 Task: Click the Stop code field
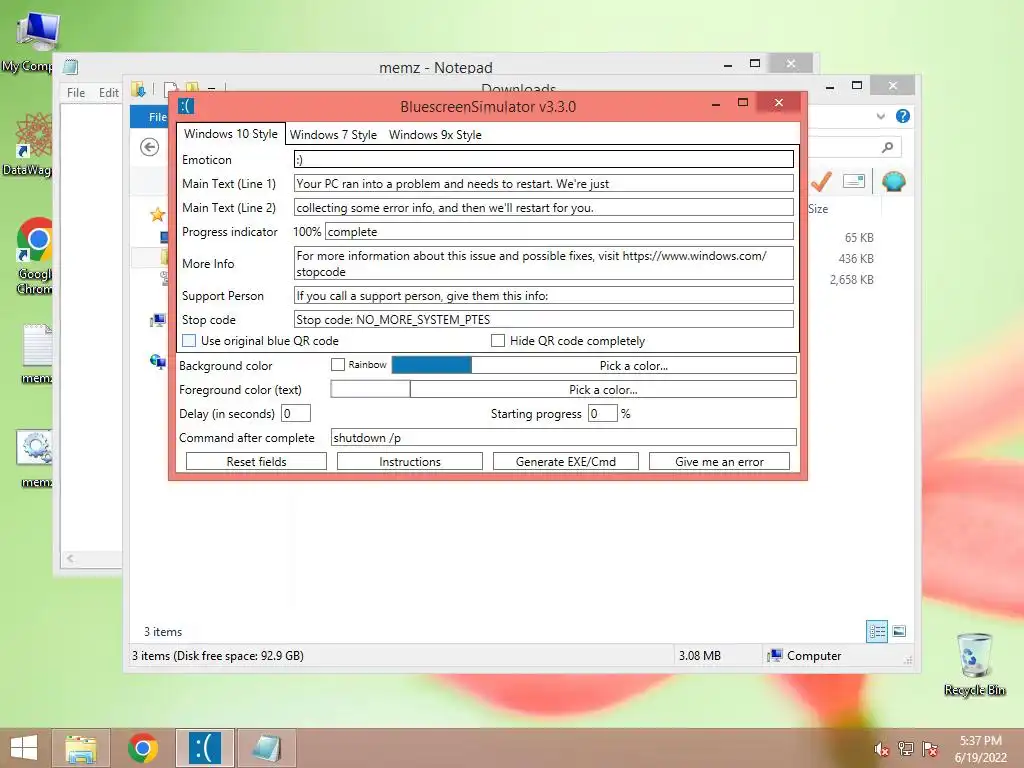543,319
